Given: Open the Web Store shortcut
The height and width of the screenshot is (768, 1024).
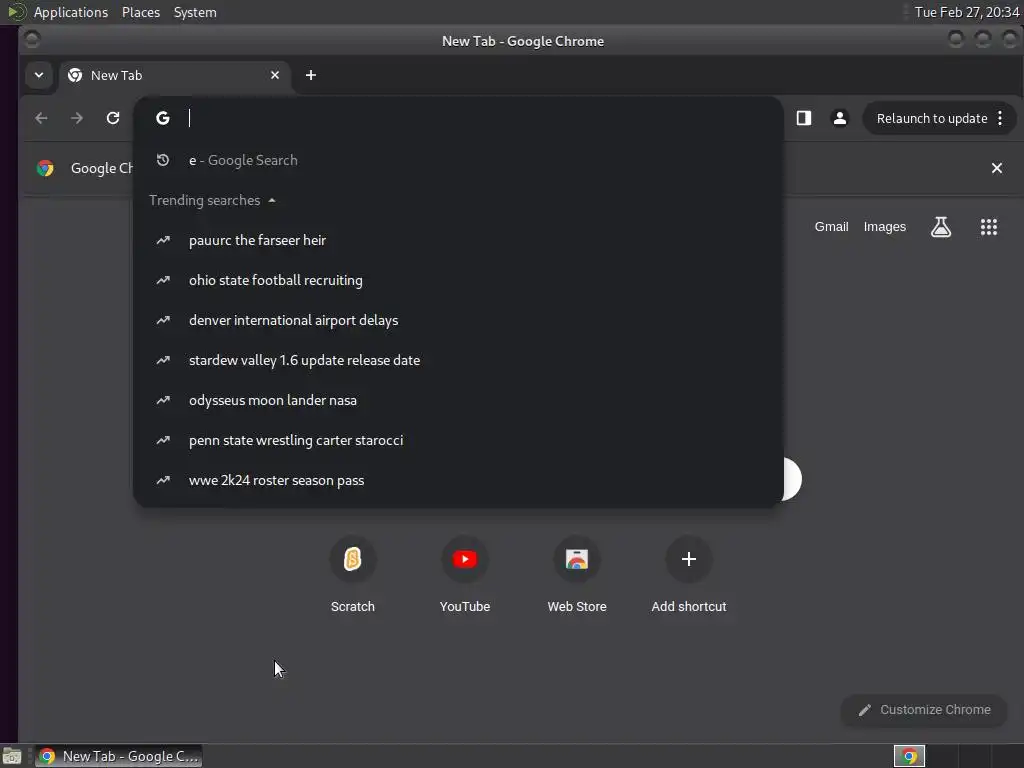Looking at the screenshot, I should pyautogui.click(x=577, y=575).
